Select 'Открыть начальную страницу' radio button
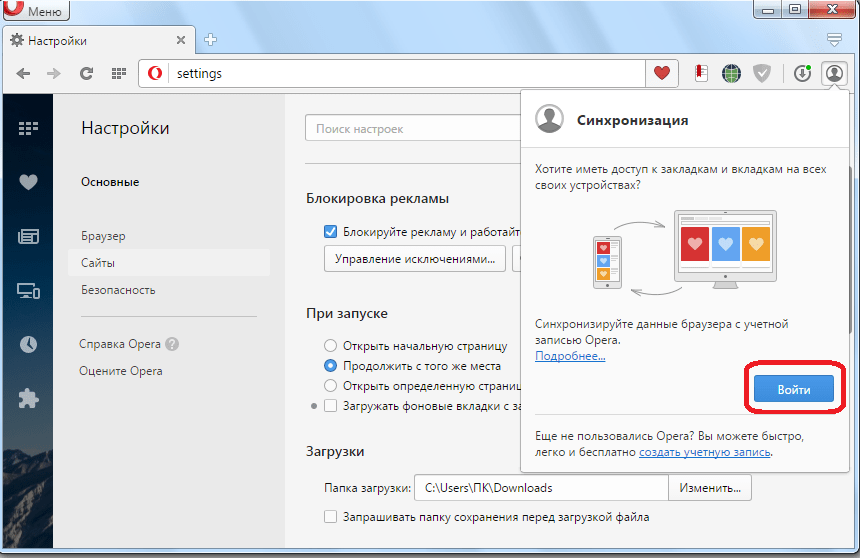860x558 pixels. [330, 346]
